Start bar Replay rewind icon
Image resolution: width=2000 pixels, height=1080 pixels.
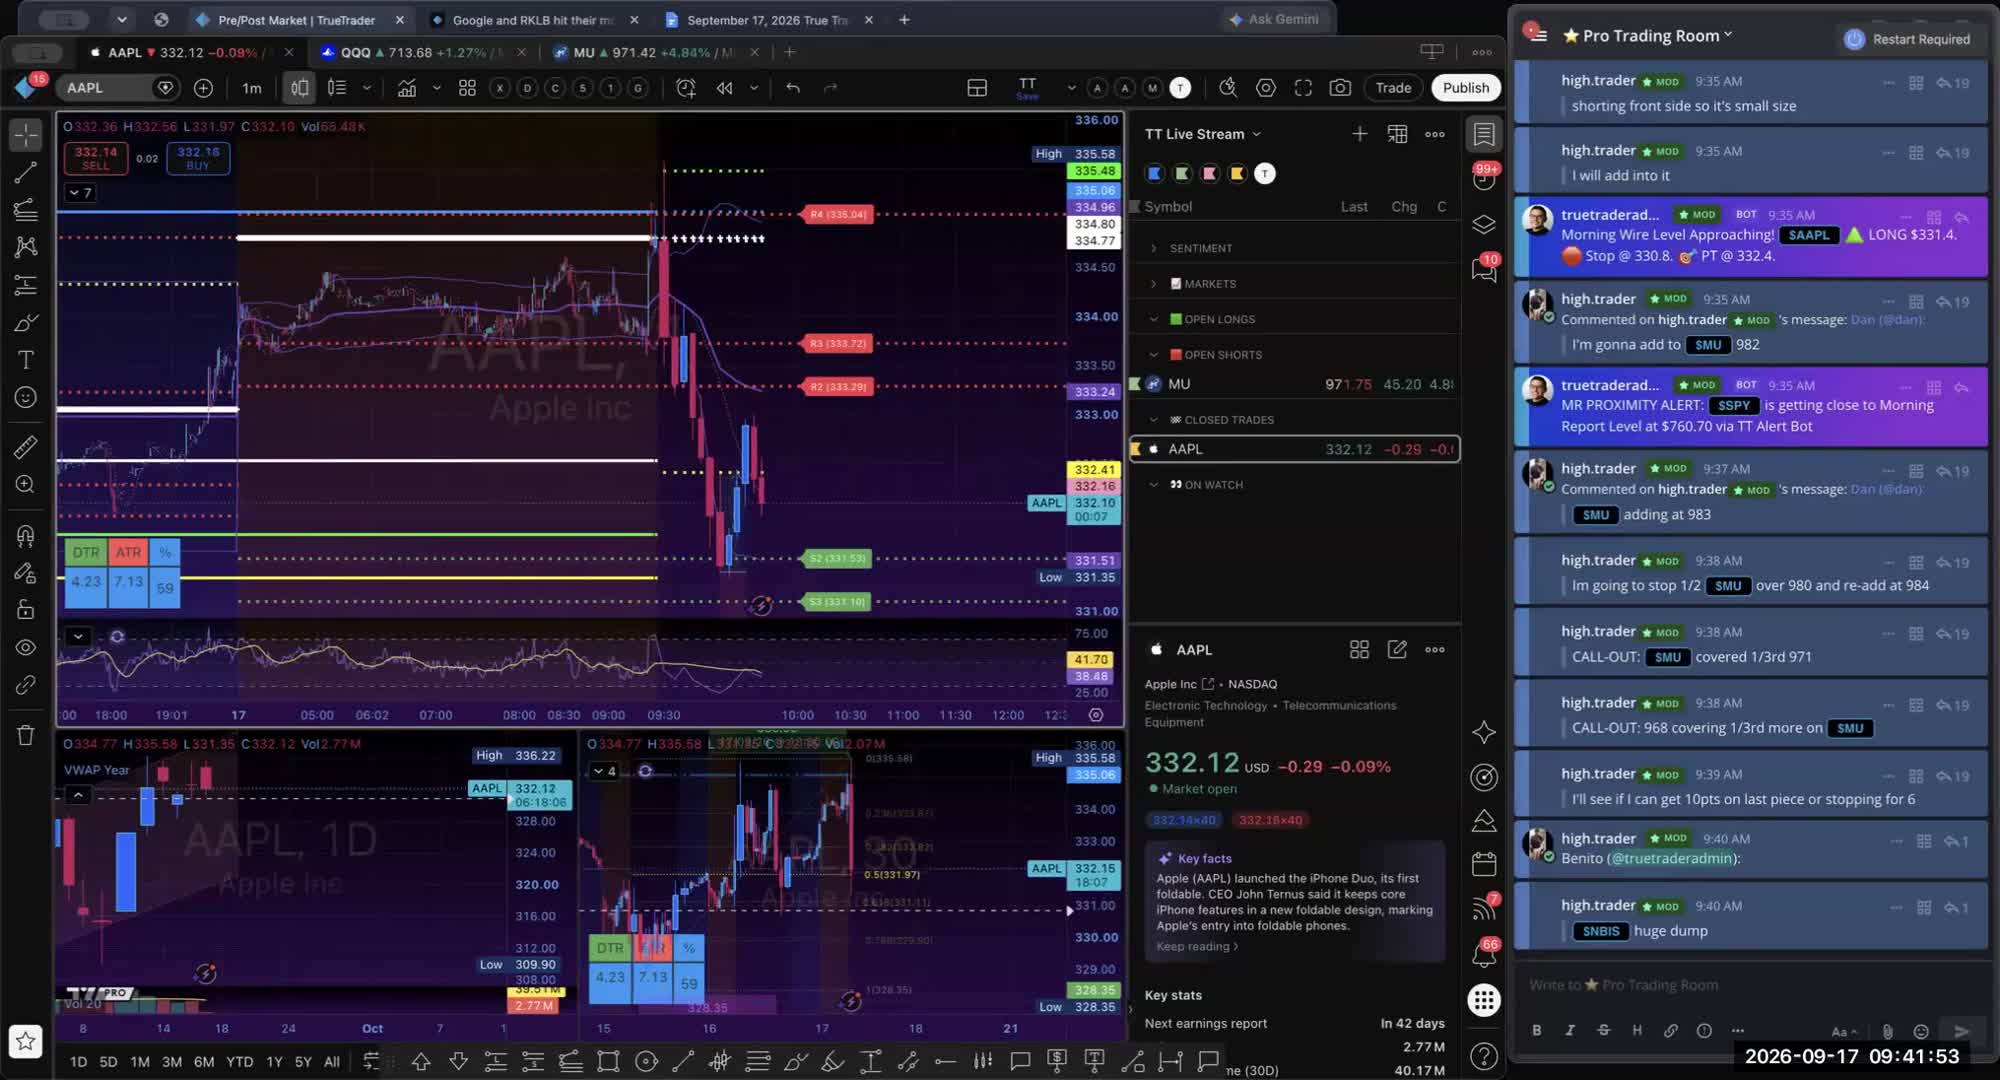724,88
